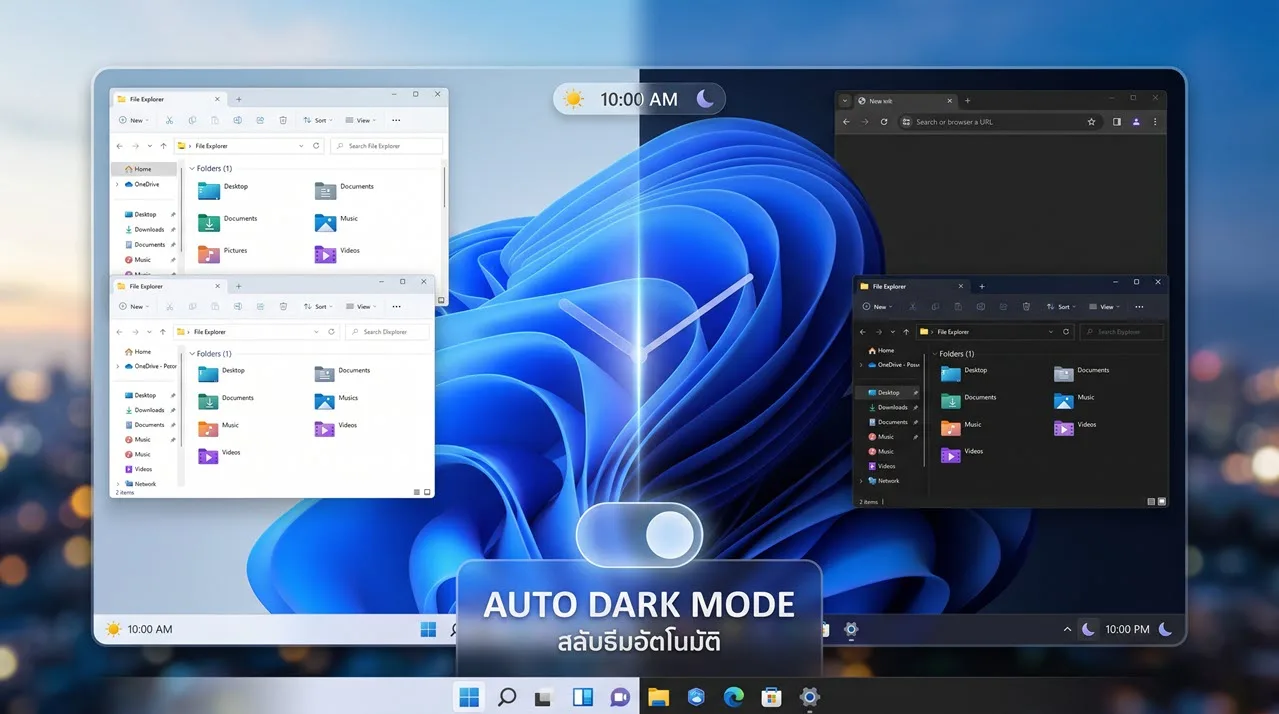1279x714 pixels.
Task: Open the Chrome profile avatar
Action: coord(1136,122)
